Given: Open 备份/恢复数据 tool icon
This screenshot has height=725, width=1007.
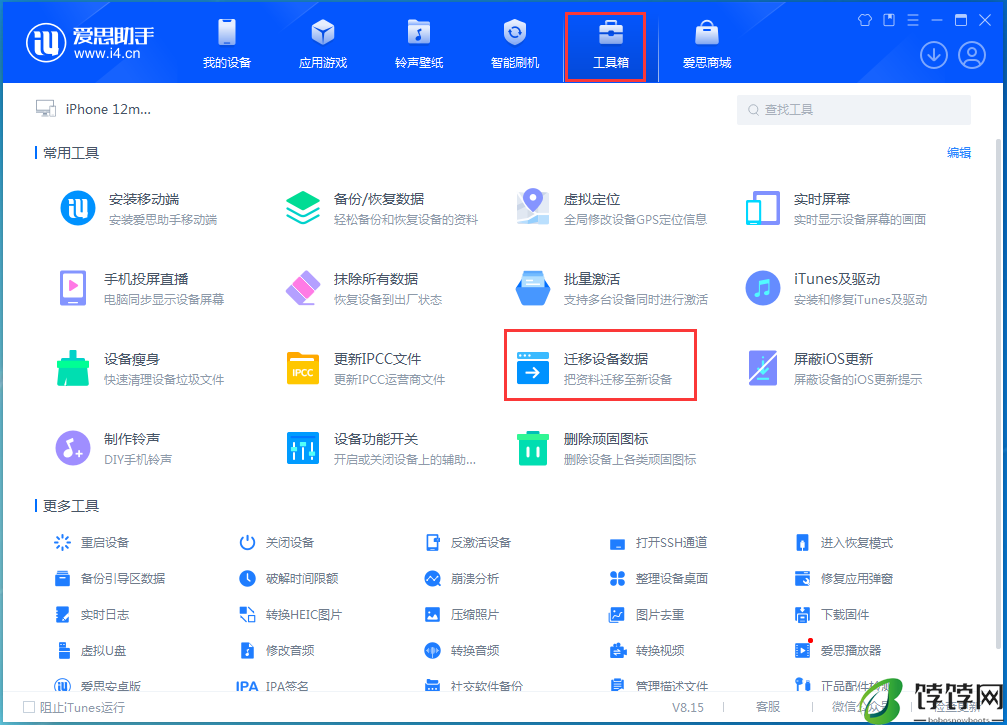Looking at the screenshot, I should [x=302, y=208].
